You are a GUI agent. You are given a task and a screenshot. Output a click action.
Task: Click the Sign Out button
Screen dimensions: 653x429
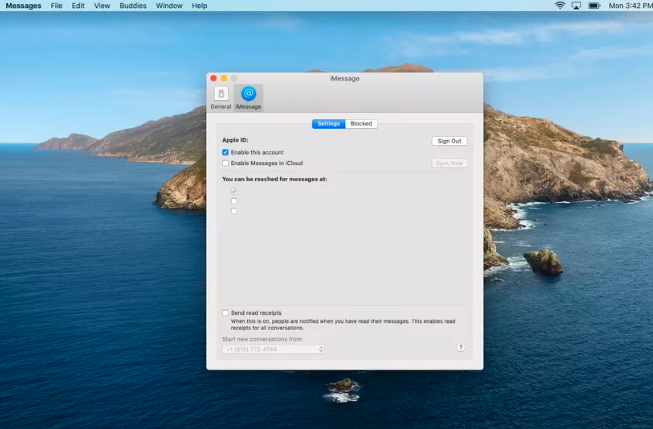(449, 141)
